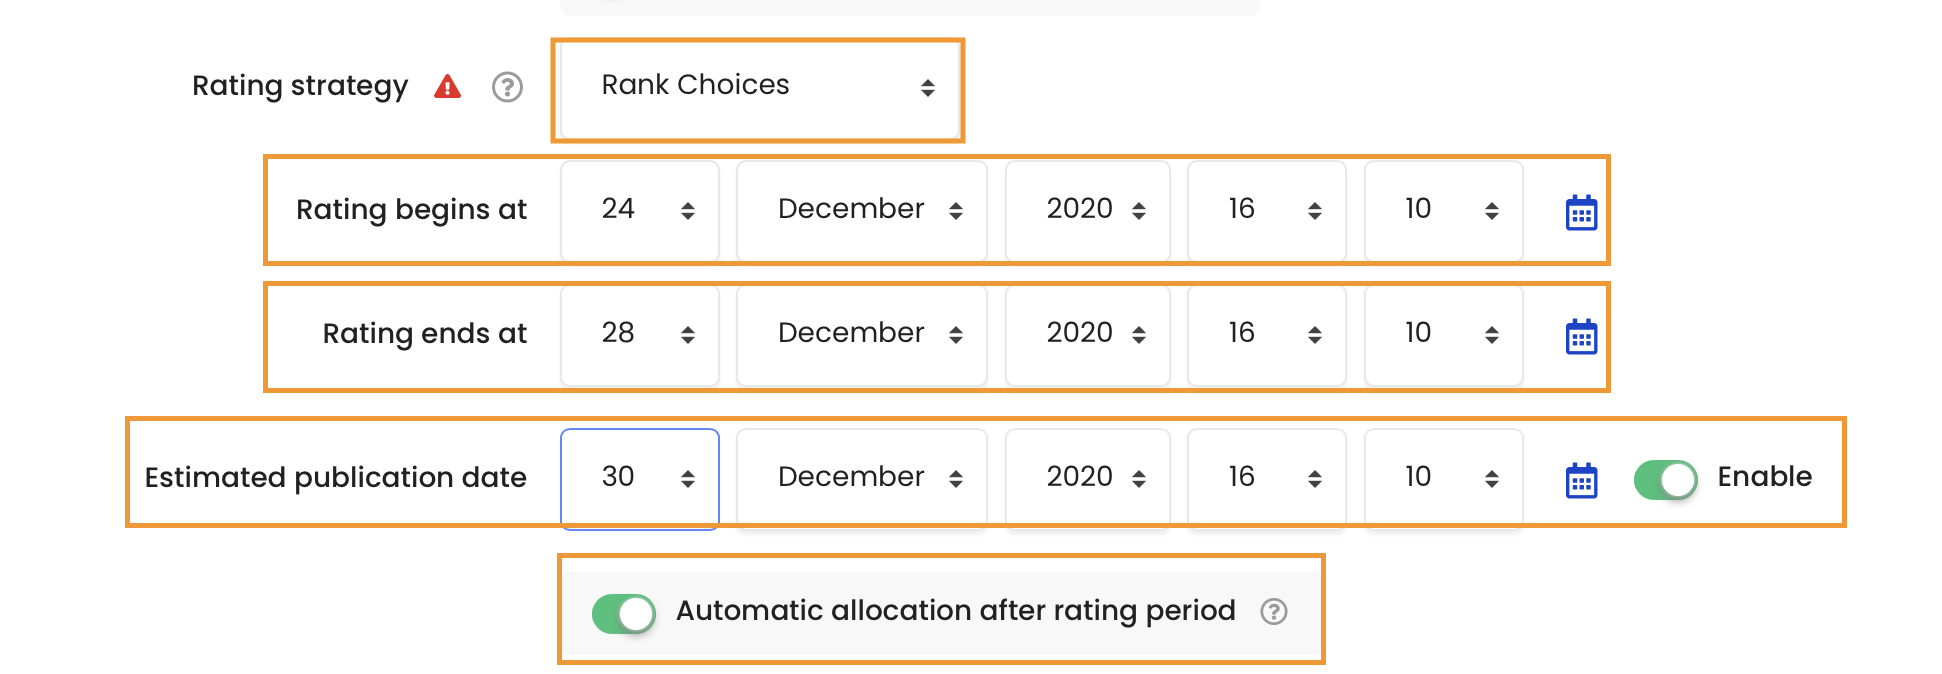The width and height of the screenshot is (1942, 674).
Task: Open the day dropdown showing 24
Action: point(640,210)
